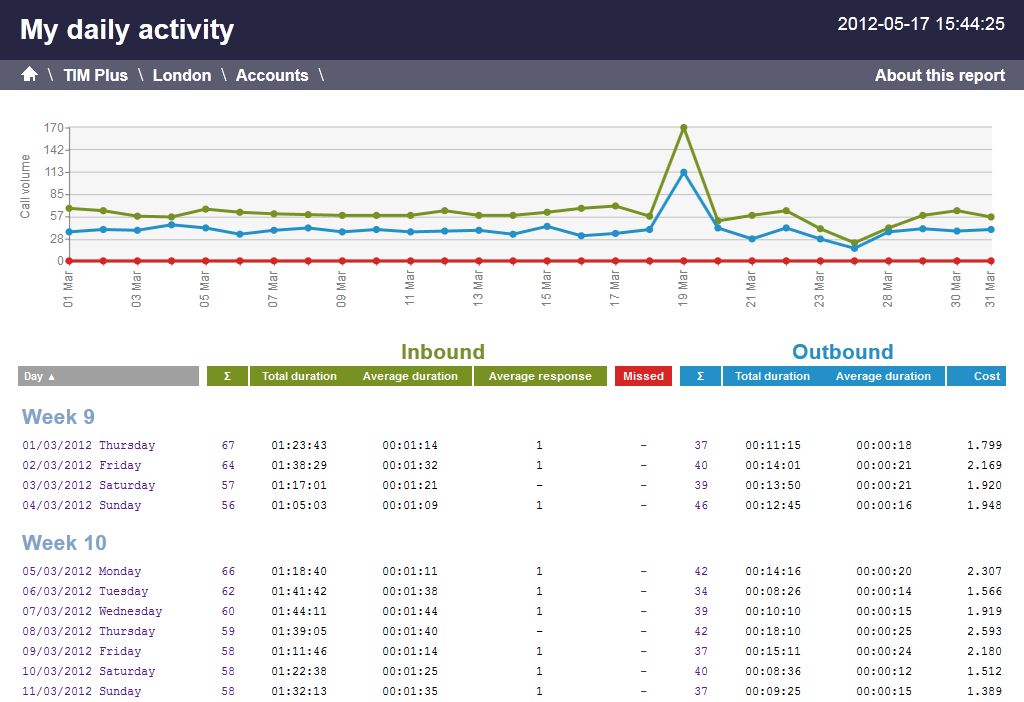Click the red Missed column header
The height and width of the screenshot is (702, 1024).
coord(643,376)
